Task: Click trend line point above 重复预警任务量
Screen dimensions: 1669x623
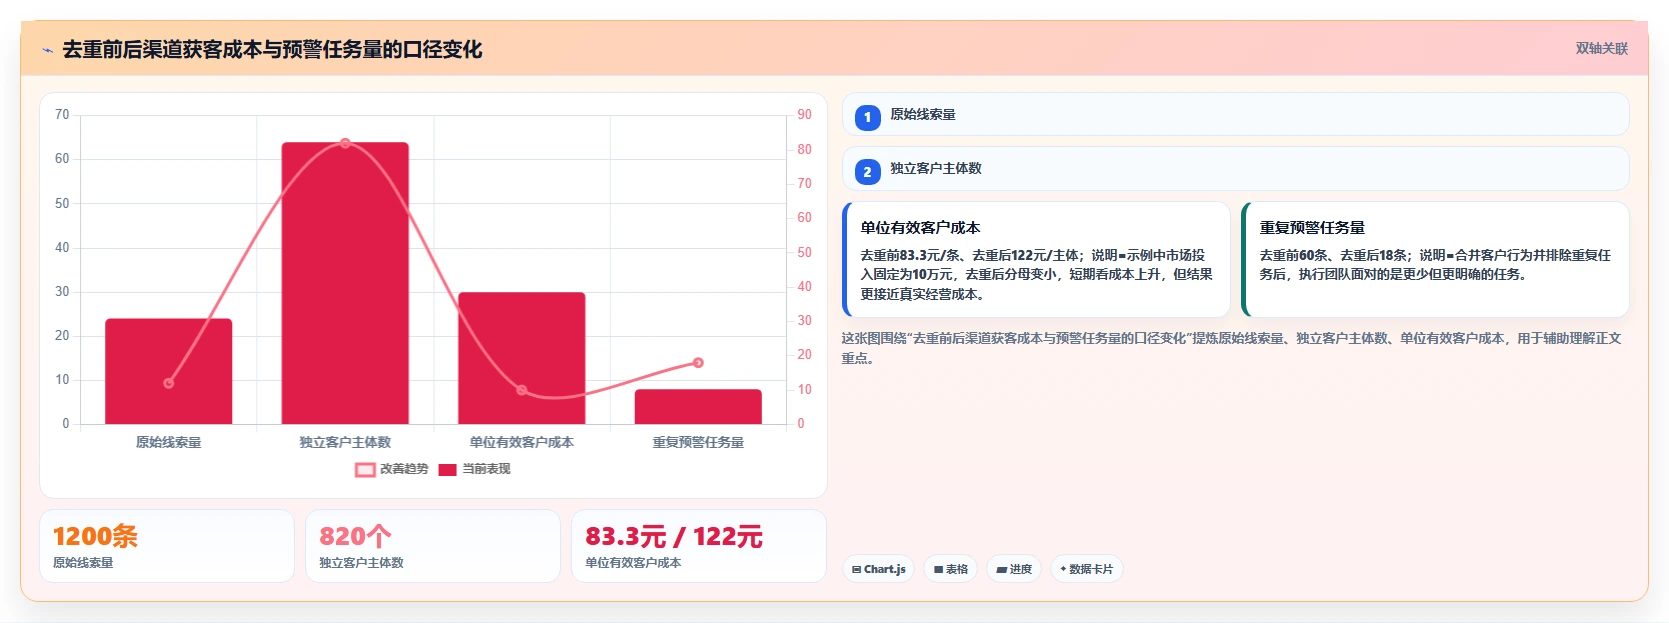Action: (x=698, y=363)
